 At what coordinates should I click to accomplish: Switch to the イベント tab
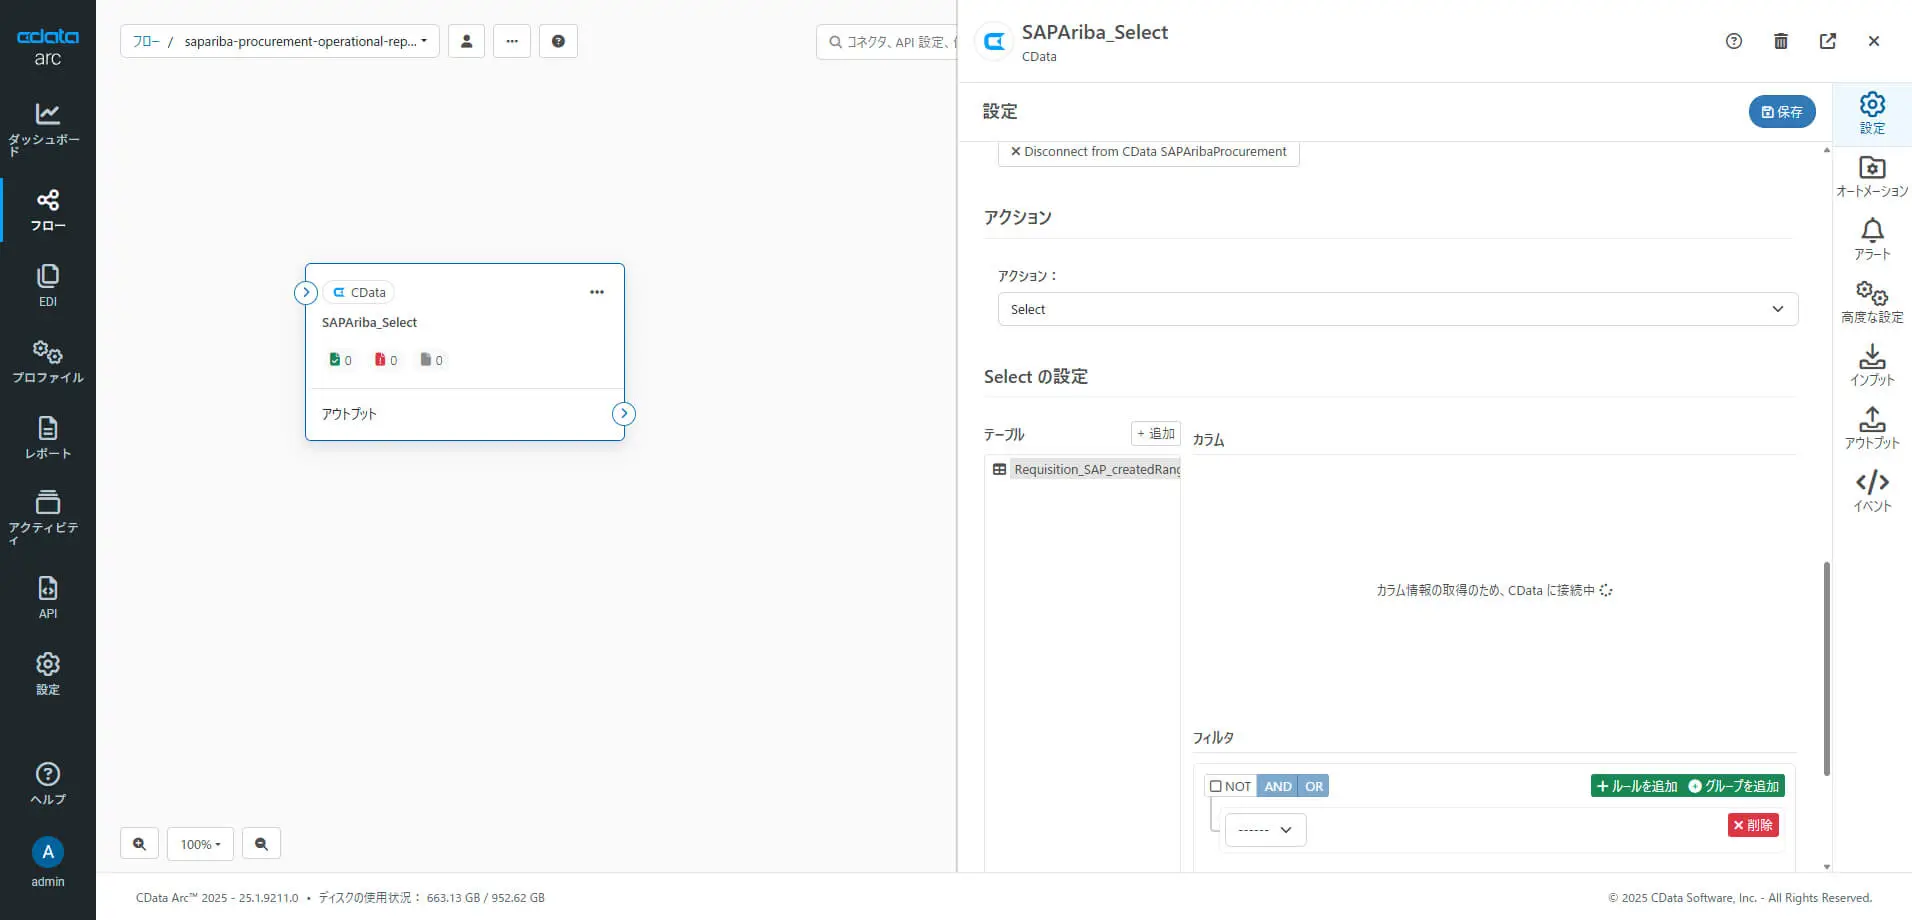[x=1872, y=492]
